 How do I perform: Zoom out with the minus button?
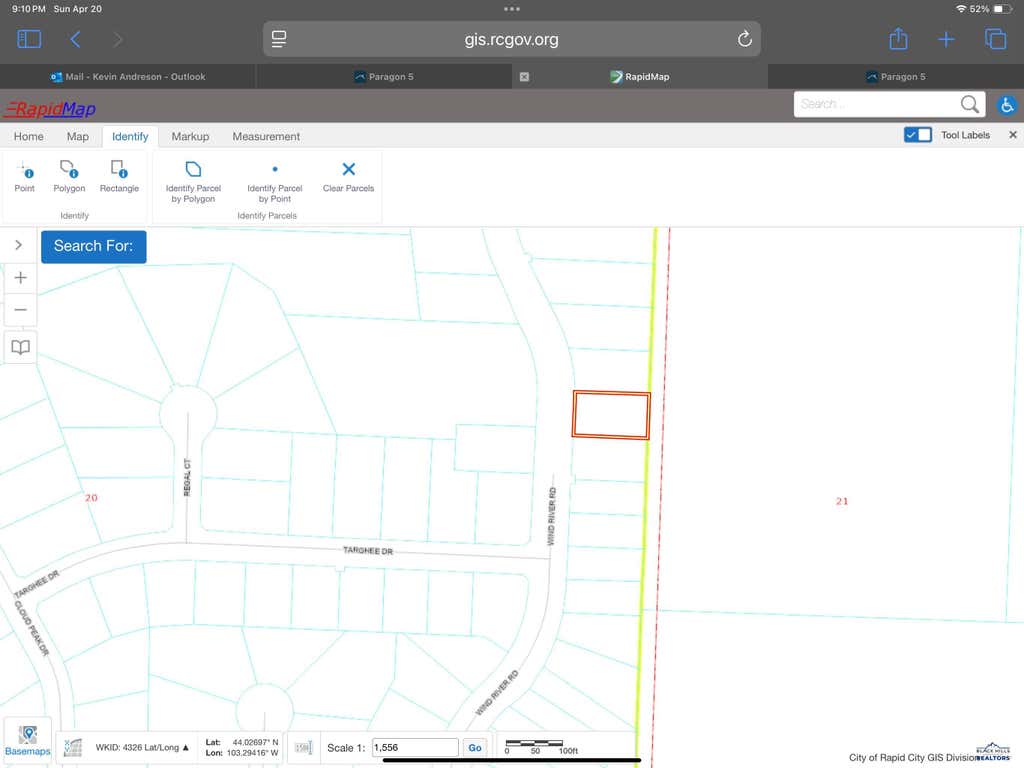pos(20,310)
